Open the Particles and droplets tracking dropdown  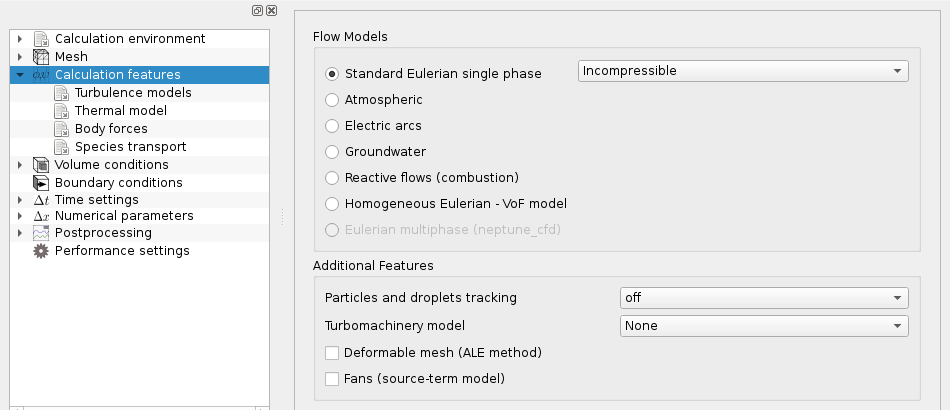pyautogui.click(x=764, y=298)
